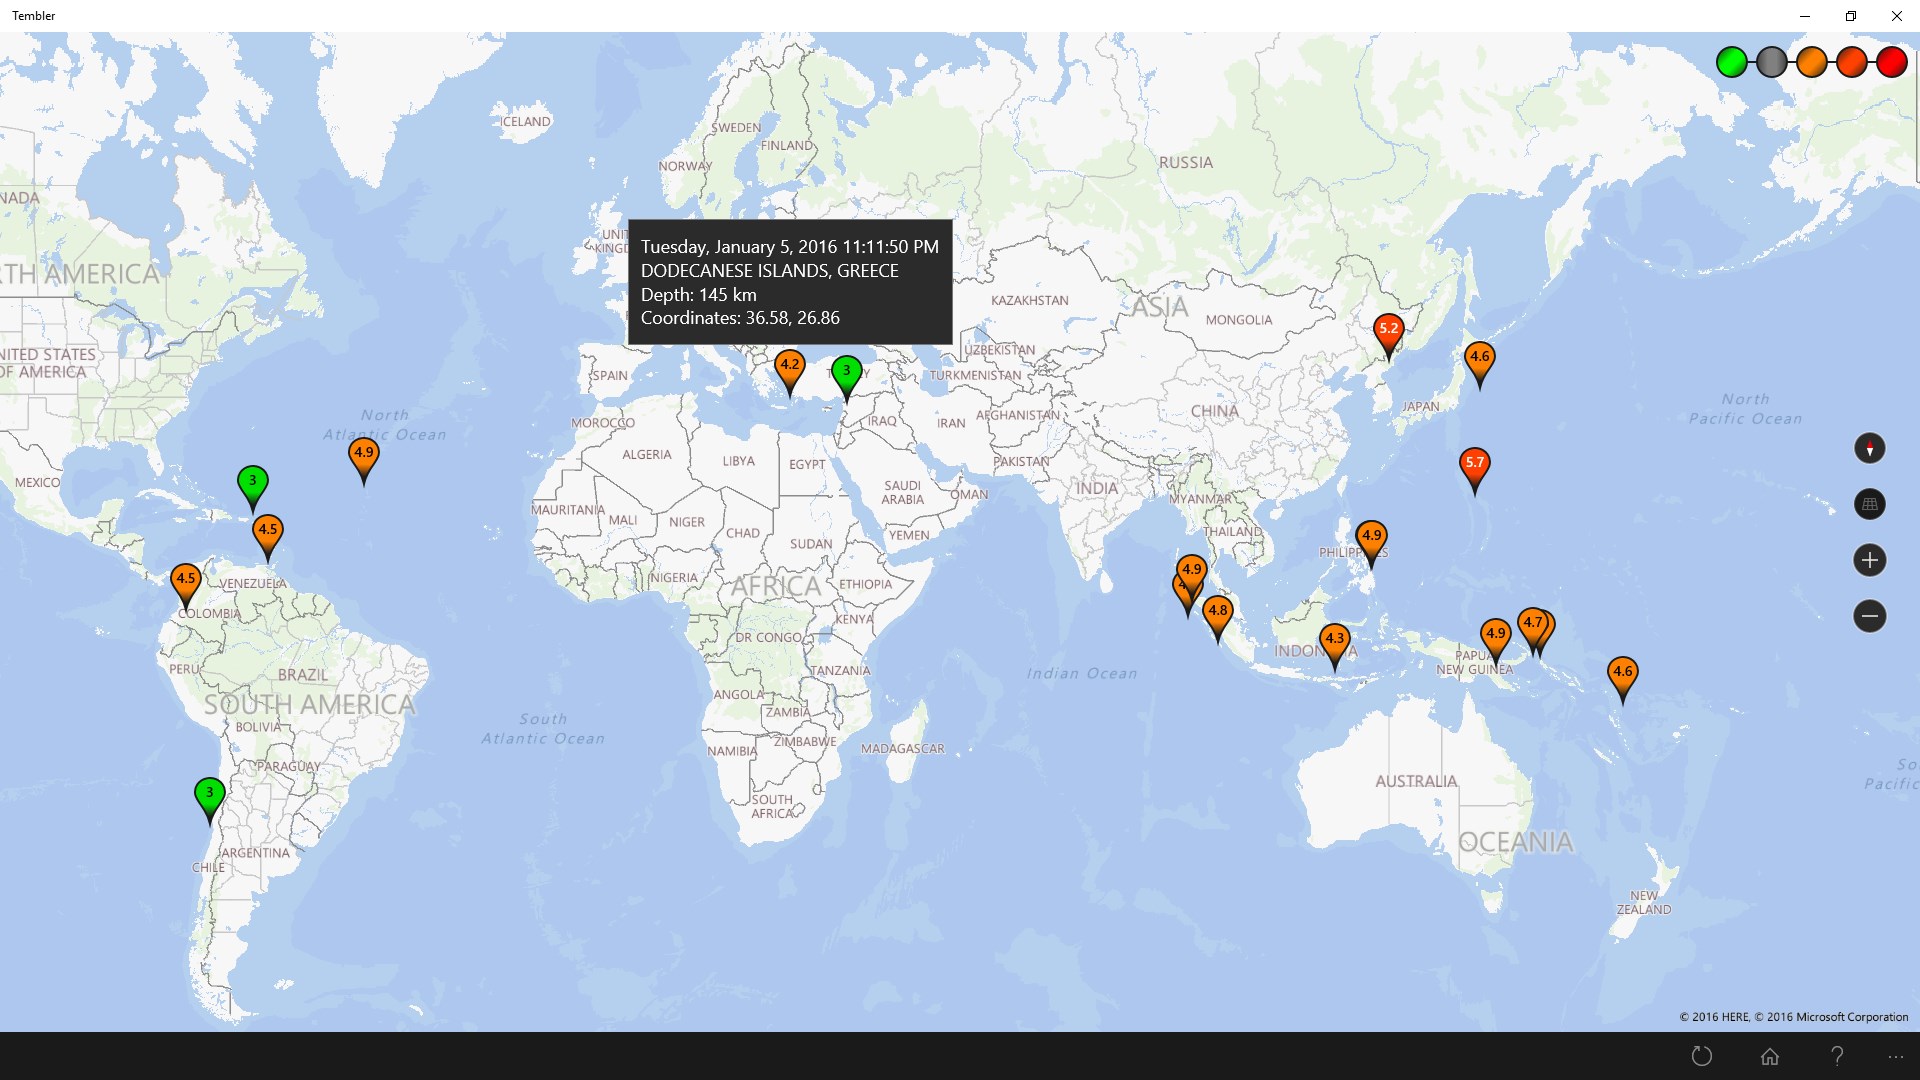Click the 4.6 quake pin near New Zealand
1920x1080 pixels.
[1622, 673]
